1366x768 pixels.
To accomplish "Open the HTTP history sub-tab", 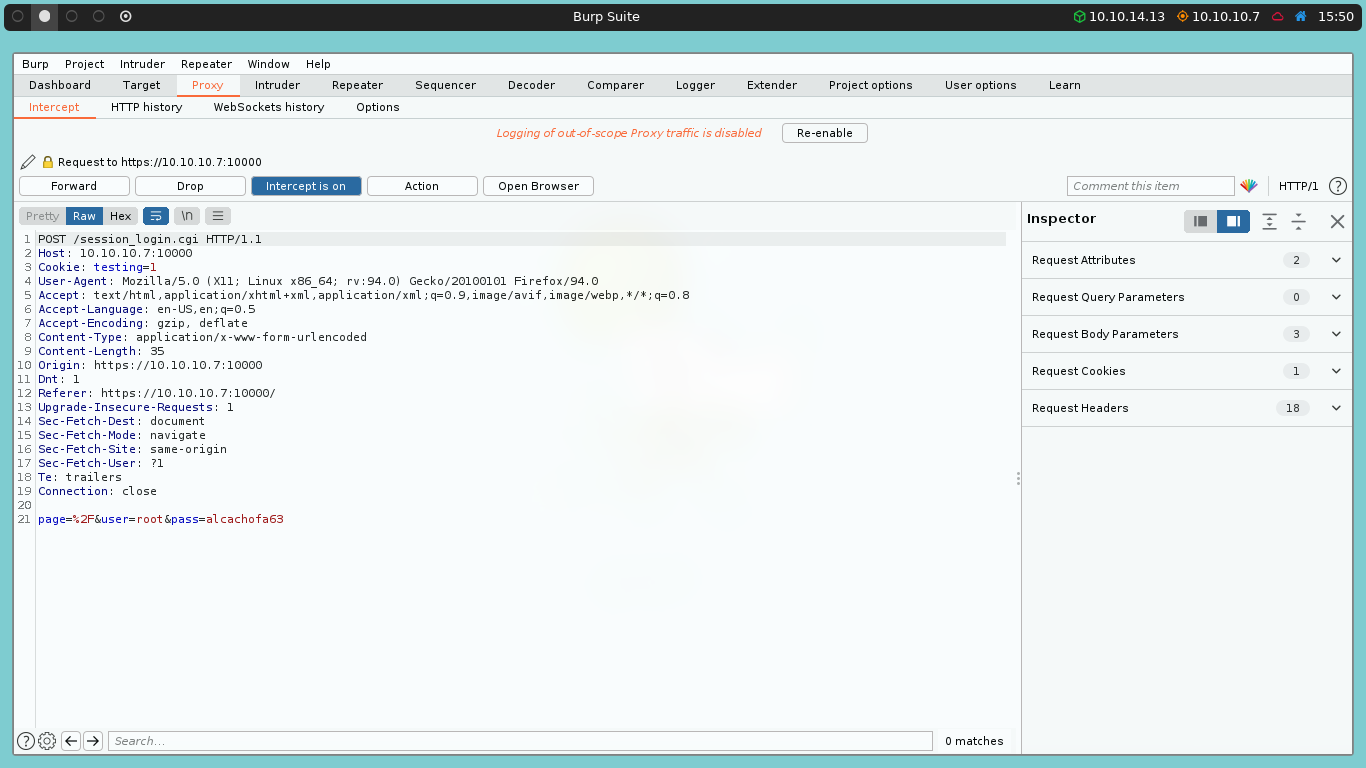I will coord(146,107).
